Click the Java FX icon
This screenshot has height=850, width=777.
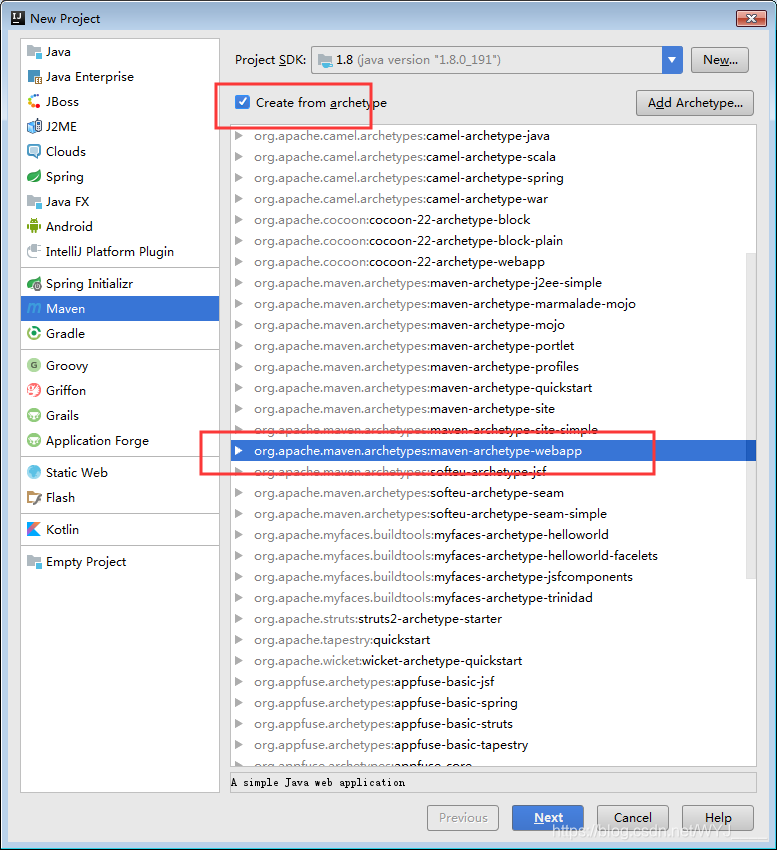click(34, 202)
